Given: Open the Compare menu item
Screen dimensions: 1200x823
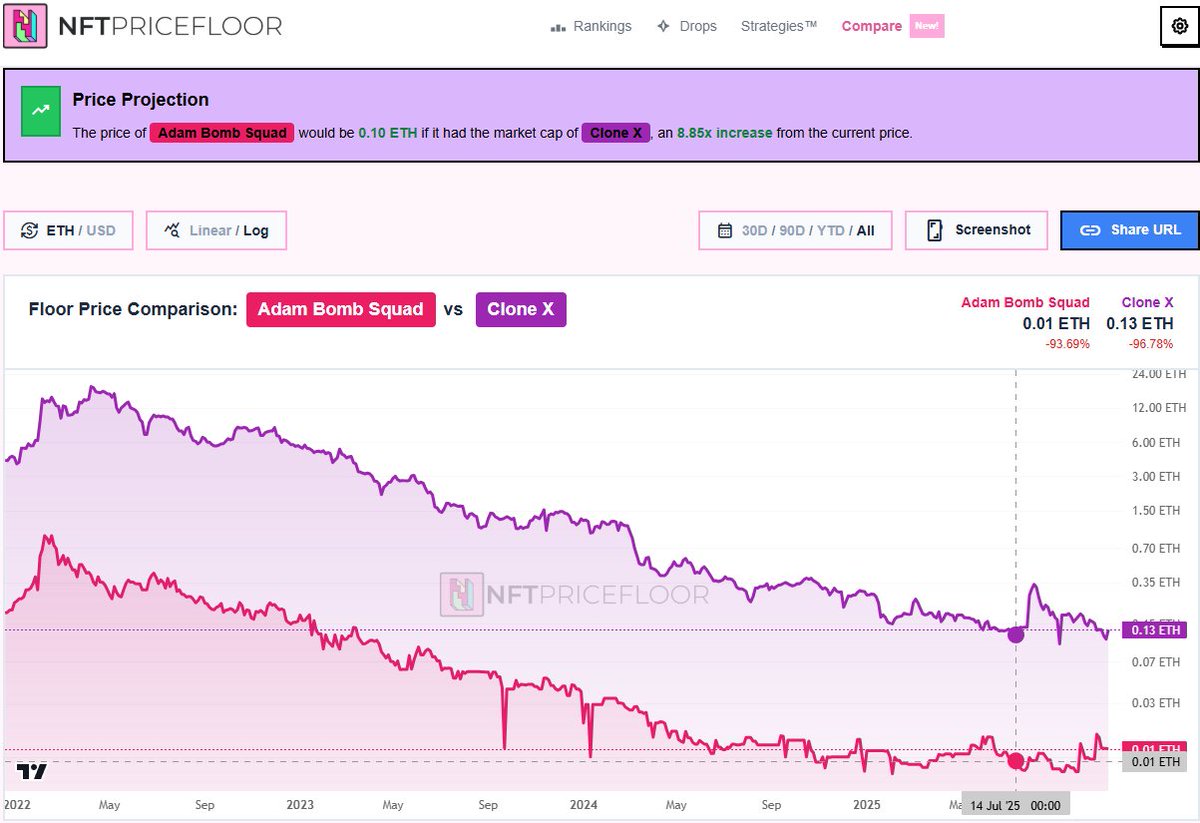Looking at the screenshot, I should point(871,26).
